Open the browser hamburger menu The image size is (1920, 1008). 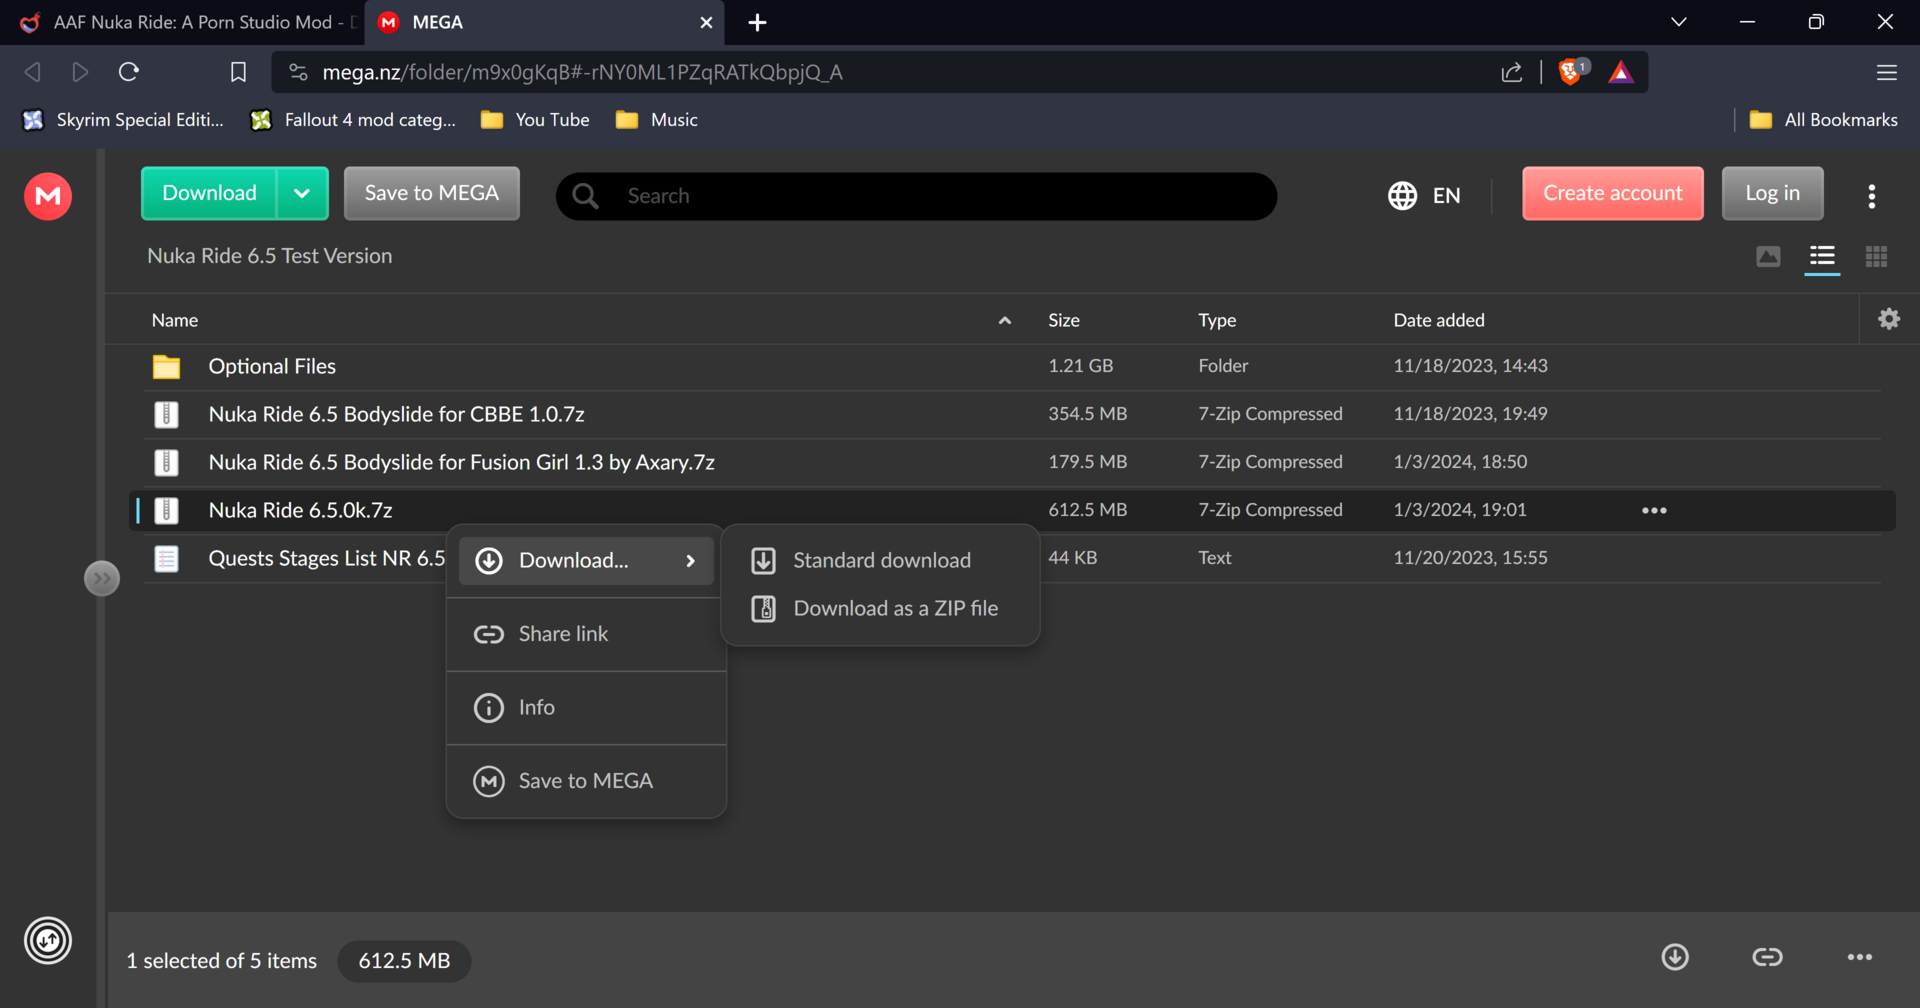click(1887, 72)
